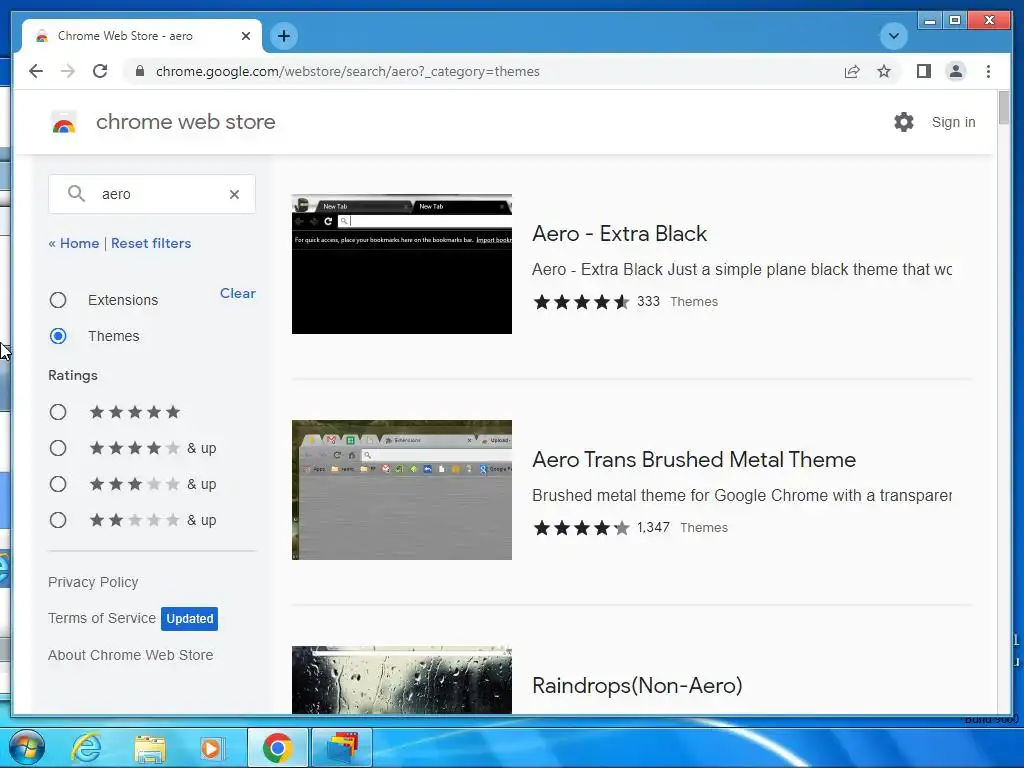Open a new tab with the plus button
The image size is (1024, 768).
point(283,36)
